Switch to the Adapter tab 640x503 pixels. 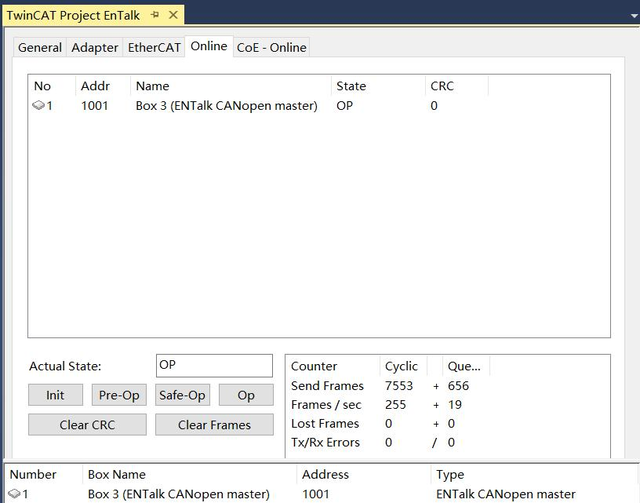(94, 47)
